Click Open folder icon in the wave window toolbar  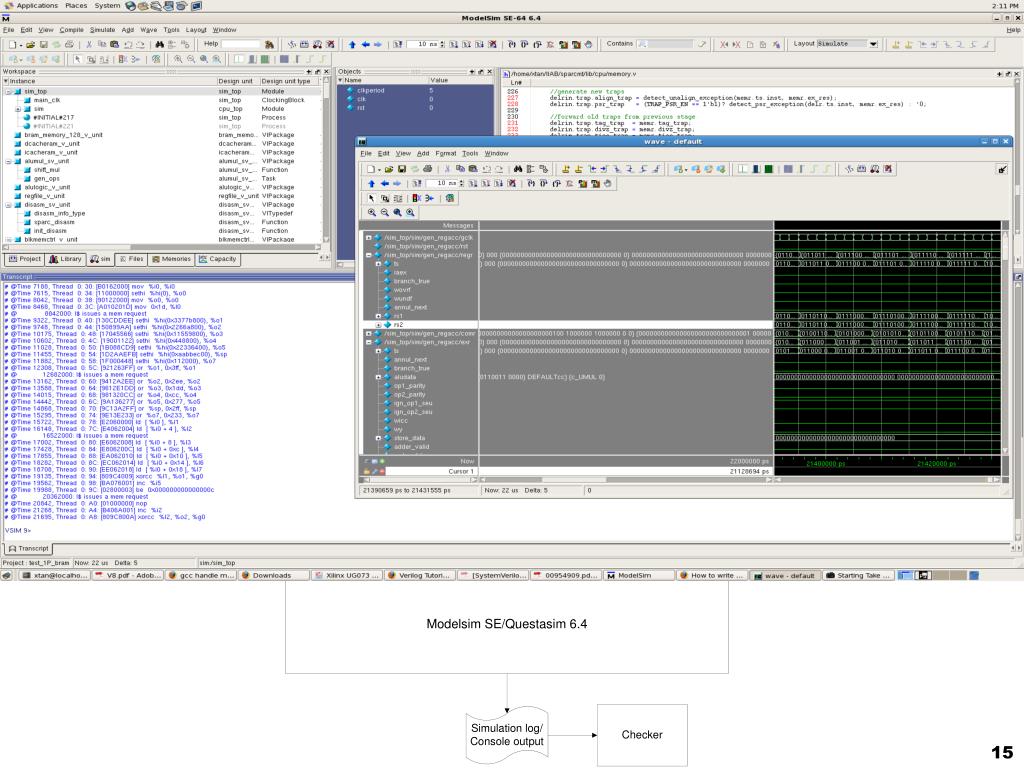[x=389, y=169]
